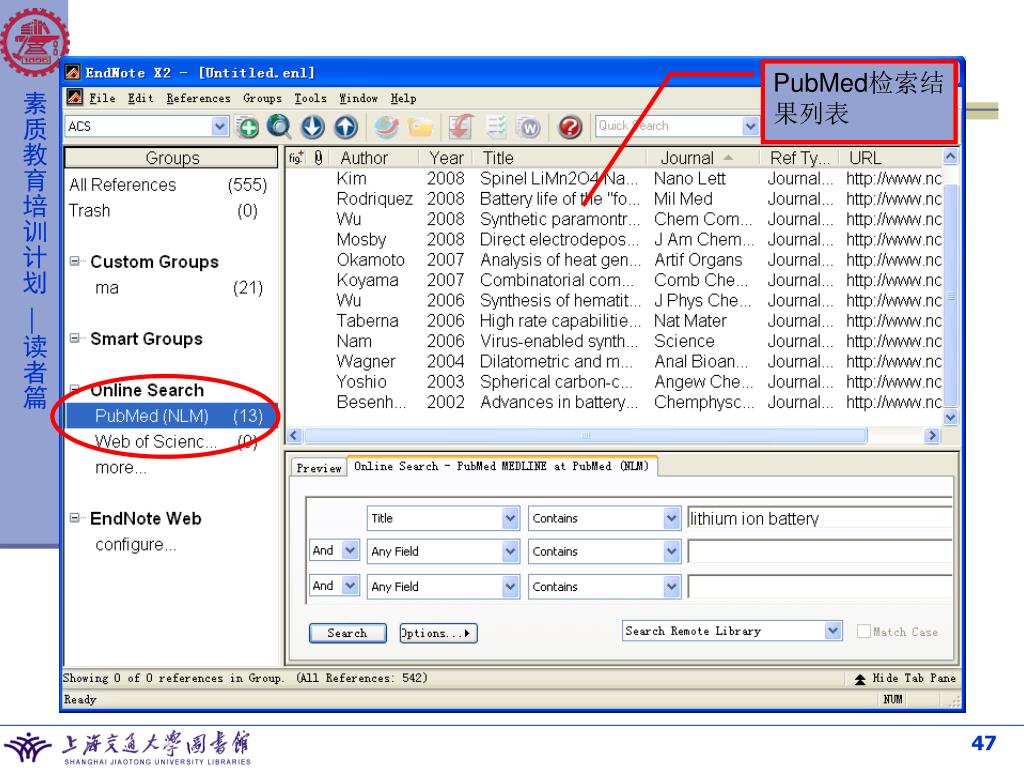Screen dimensions: 1024x768
Task: Open the Window menu
Action: 358,98
